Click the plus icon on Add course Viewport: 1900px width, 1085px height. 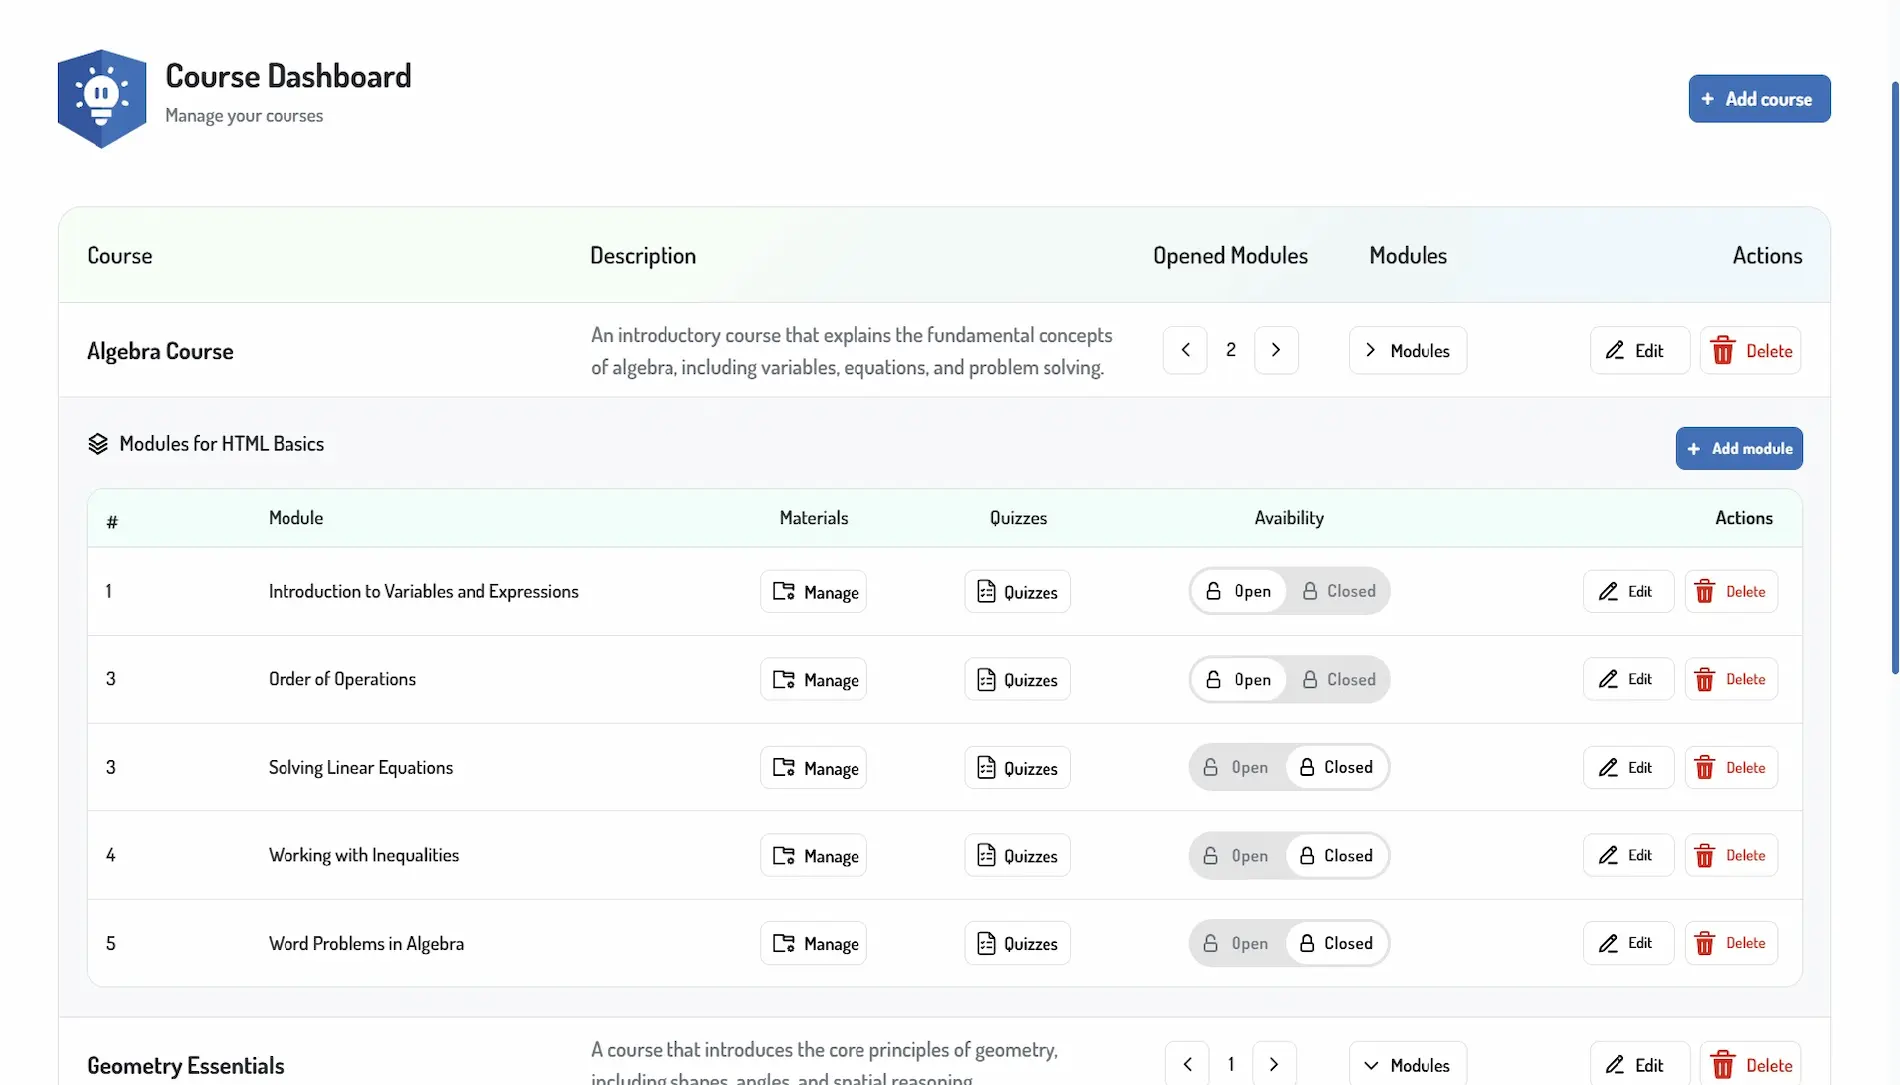(x=1708, y=99)
